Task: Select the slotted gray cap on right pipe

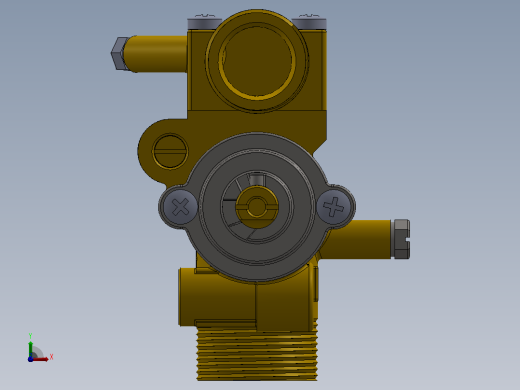Action: (401, 239)
